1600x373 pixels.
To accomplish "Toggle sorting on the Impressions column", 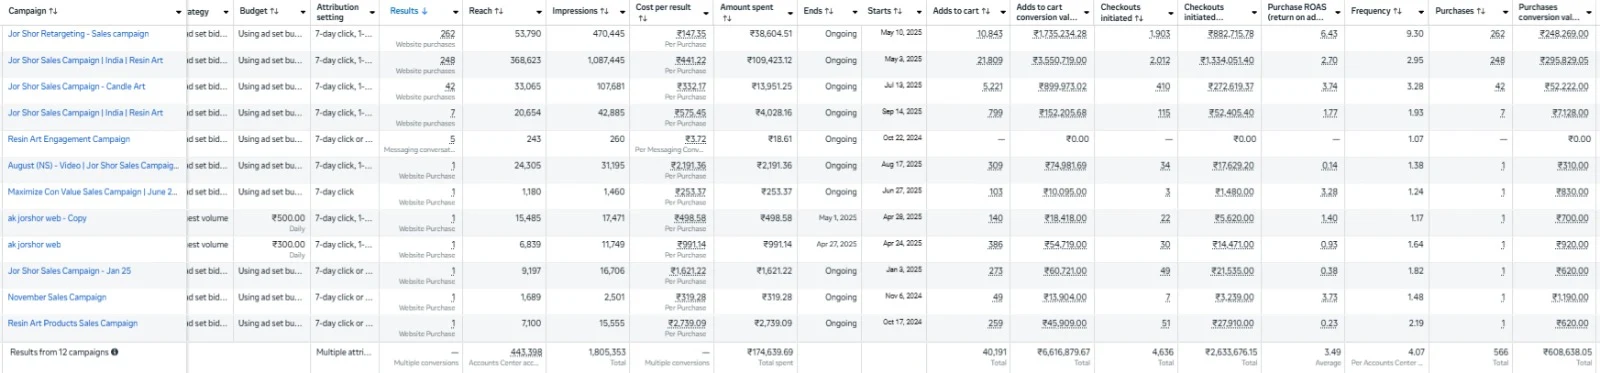I will [604, 11].
